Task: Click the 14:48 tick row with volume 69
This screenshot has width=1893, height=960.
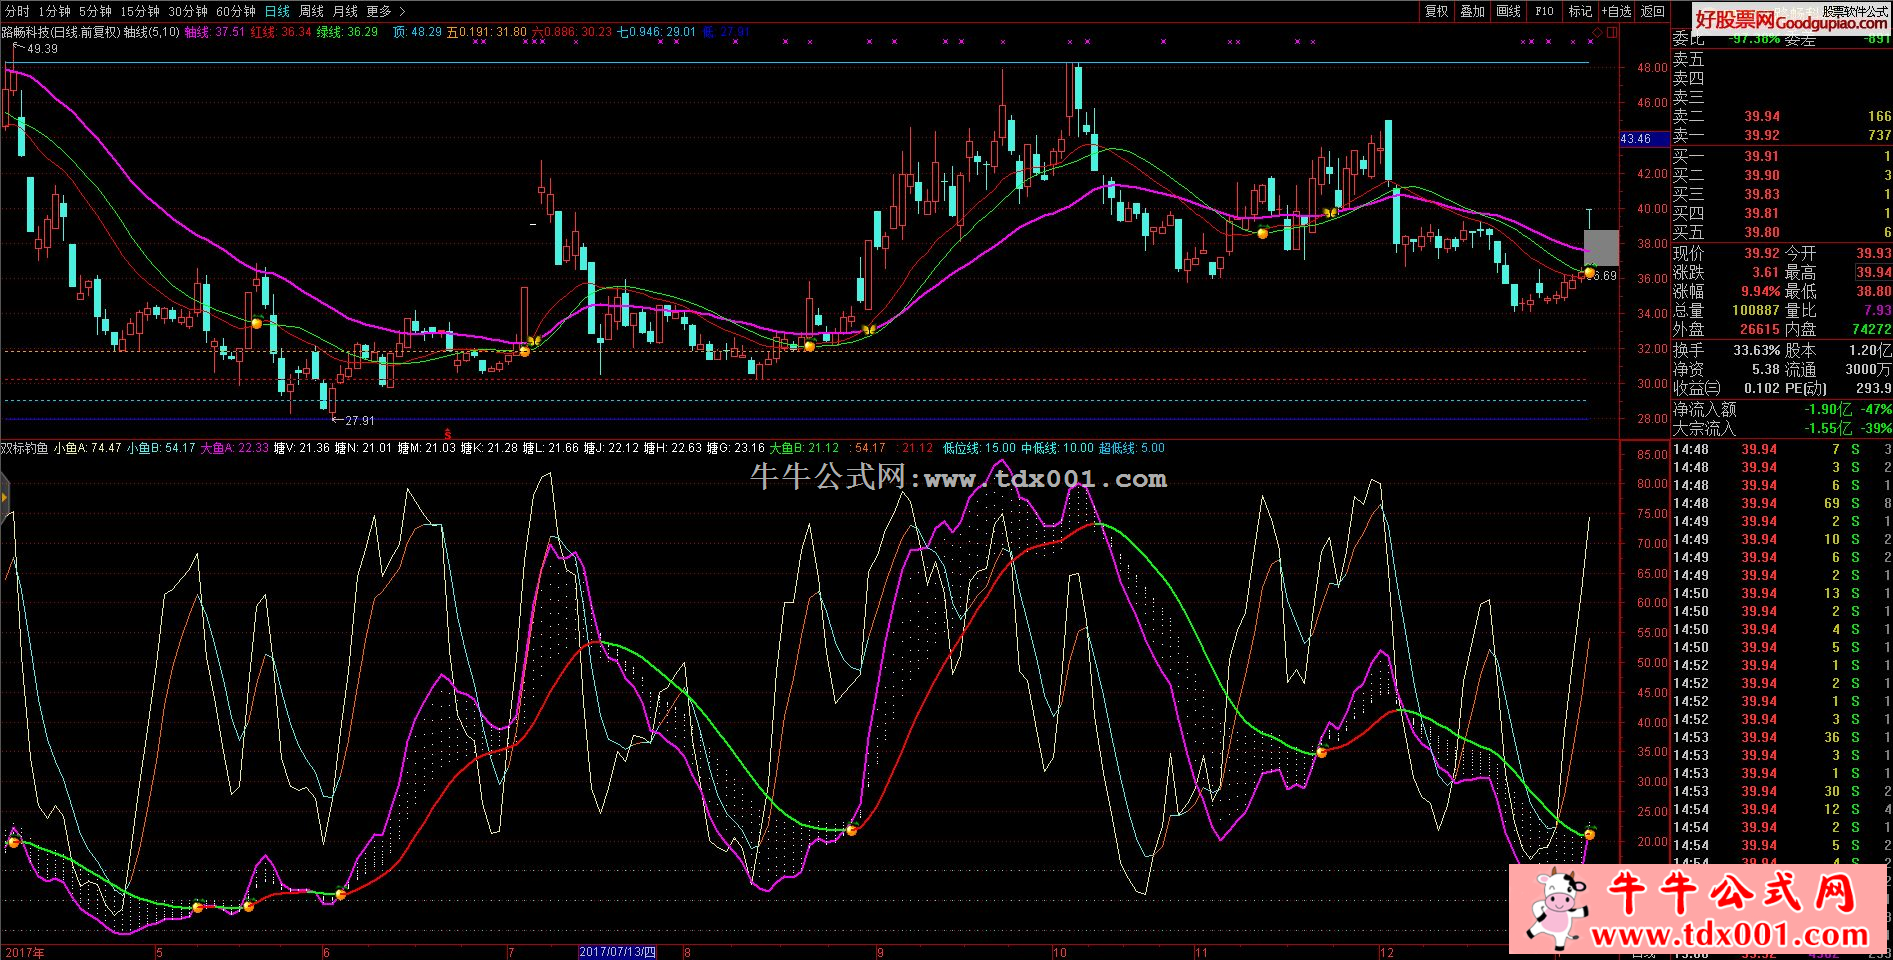Action: point(1781,503)
